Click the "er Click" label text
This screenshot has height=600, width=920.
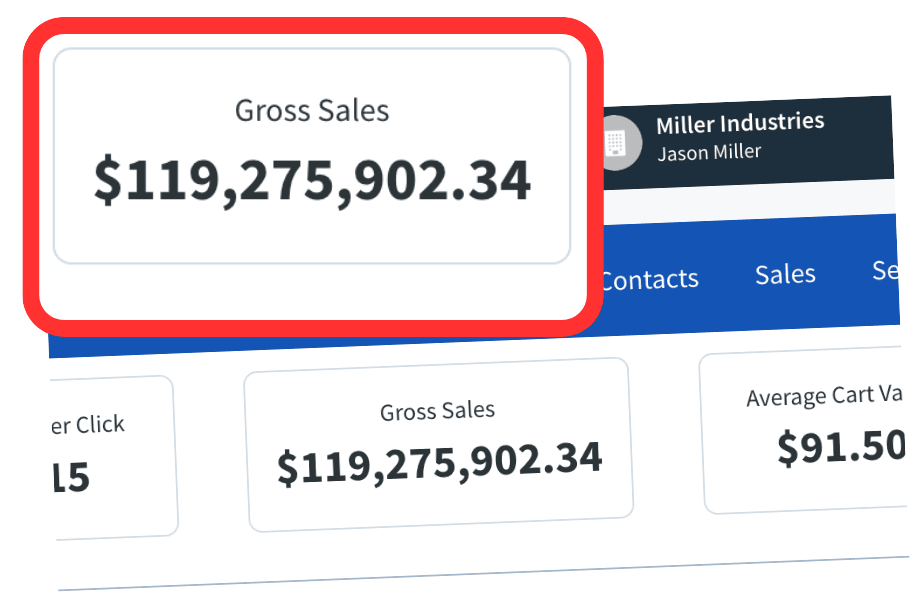(x=85, y=426)
